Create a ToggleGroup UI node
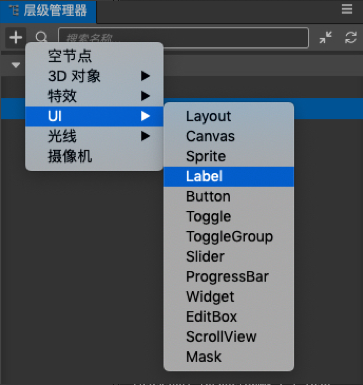The image size is (363, 385). tap(229, 237)
